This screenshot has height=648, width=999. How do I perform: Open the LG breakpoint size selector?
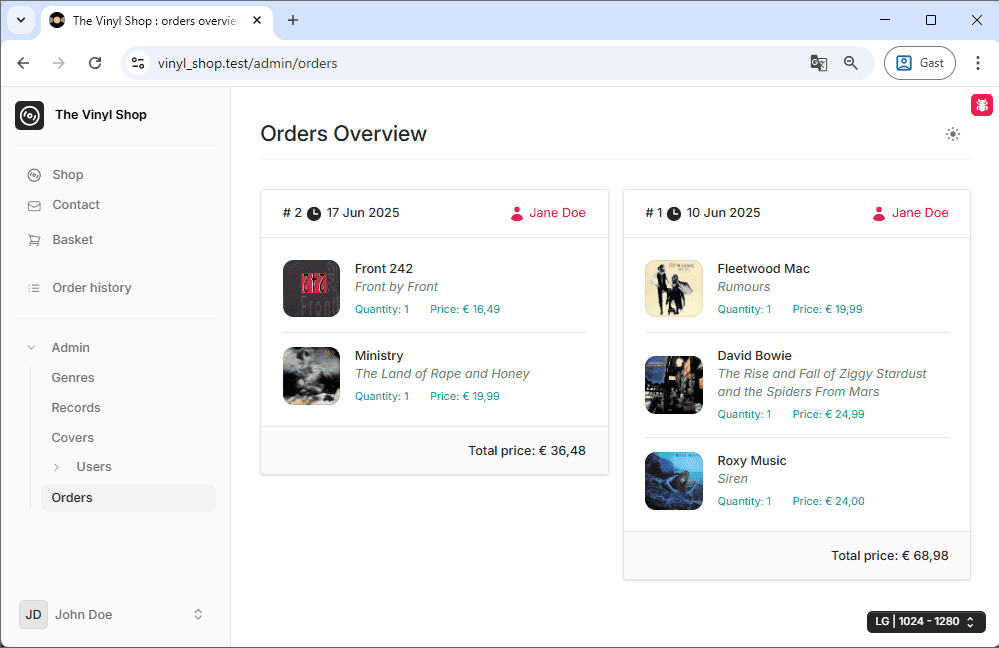926,621
